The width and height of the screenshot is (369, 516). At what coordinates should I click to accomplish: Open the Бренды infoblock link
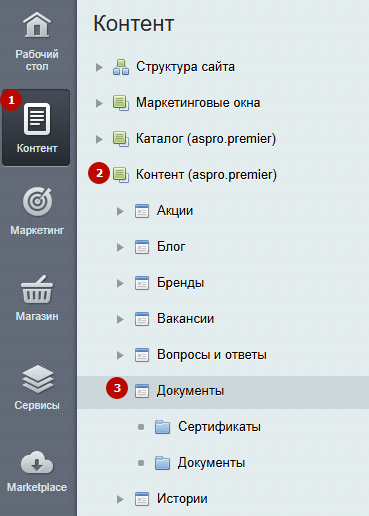[180, 283]
